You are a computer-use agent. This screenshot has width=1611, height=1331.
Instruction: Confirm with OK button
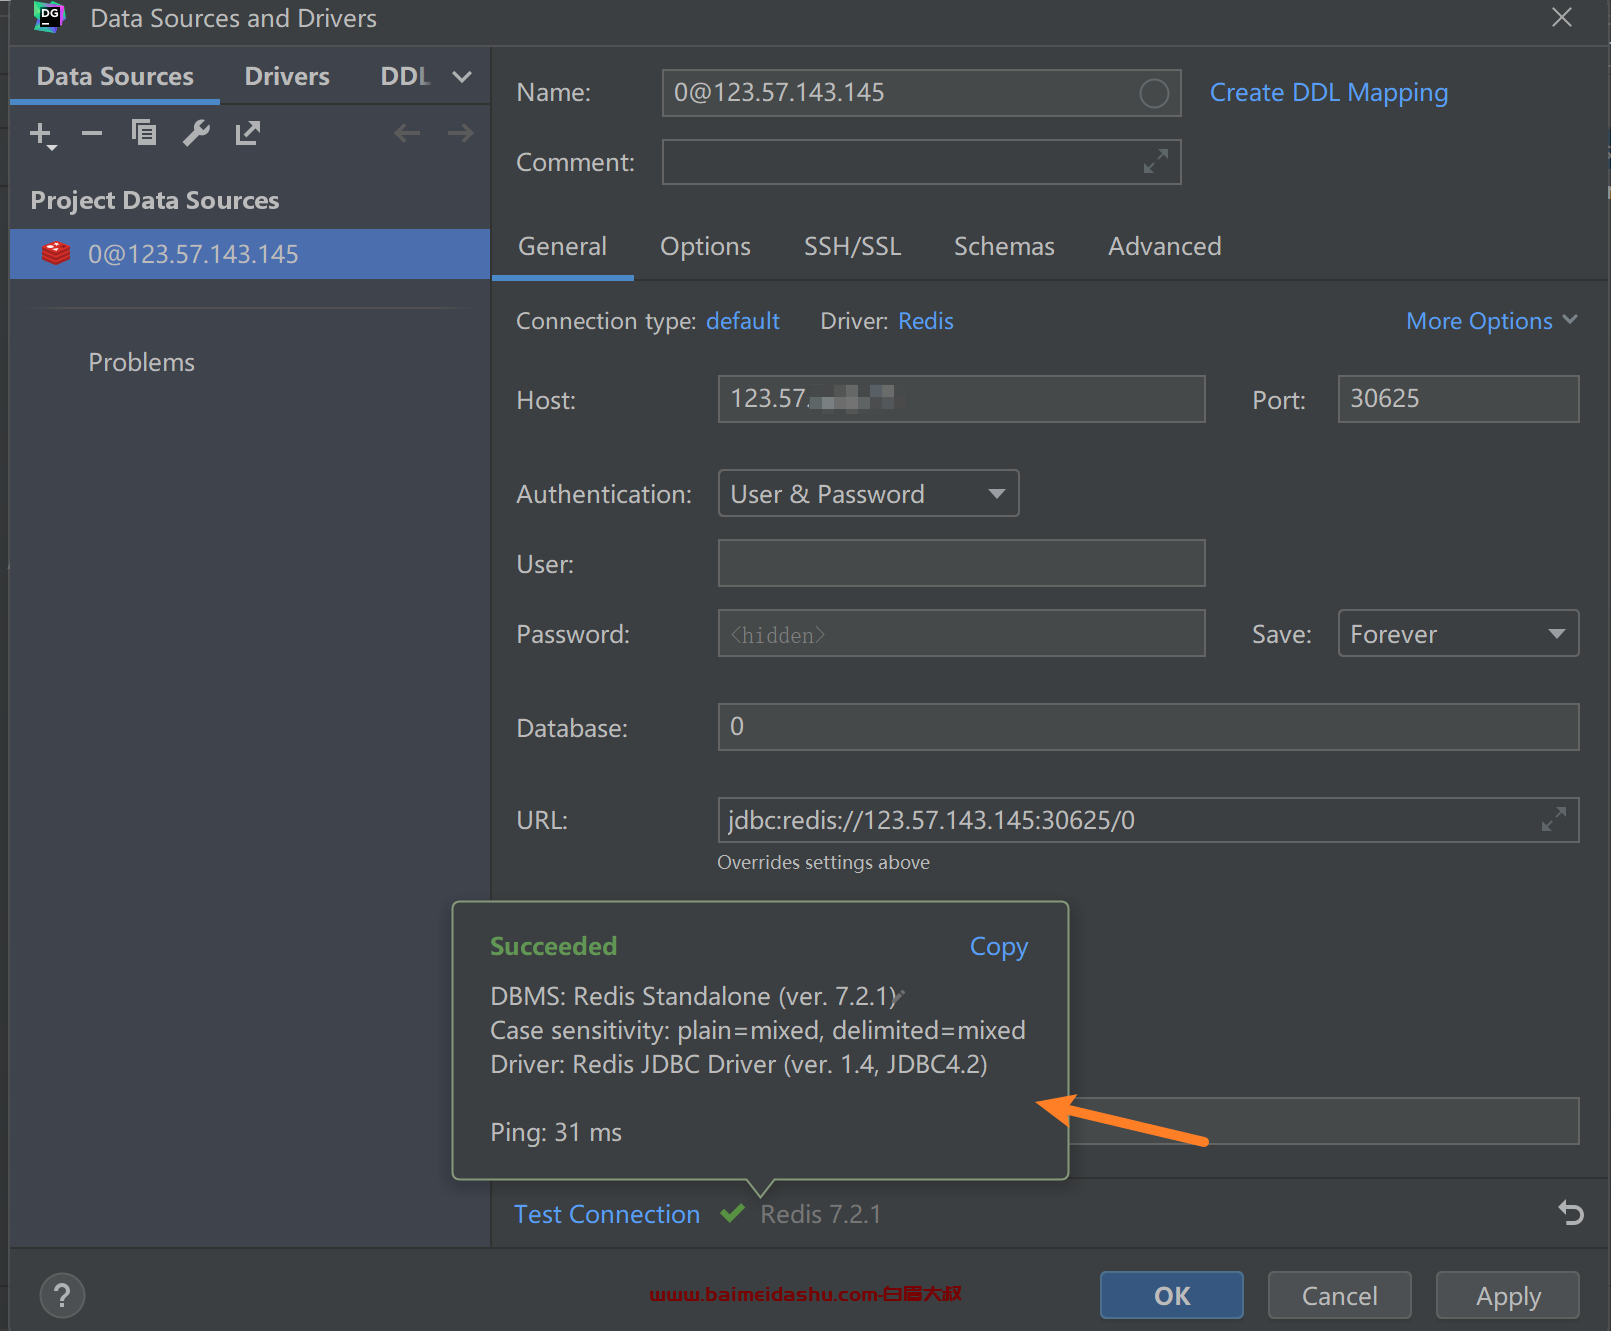(x=1172, y=1296)
